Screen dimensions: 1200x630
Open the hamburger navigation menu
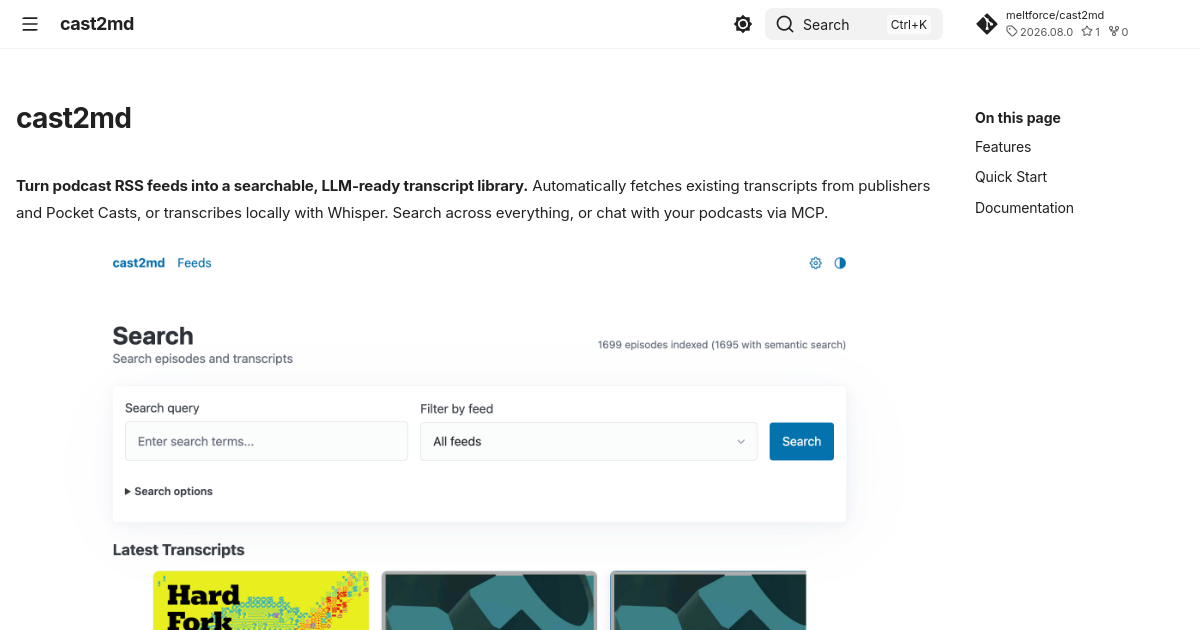coord(30,24)
